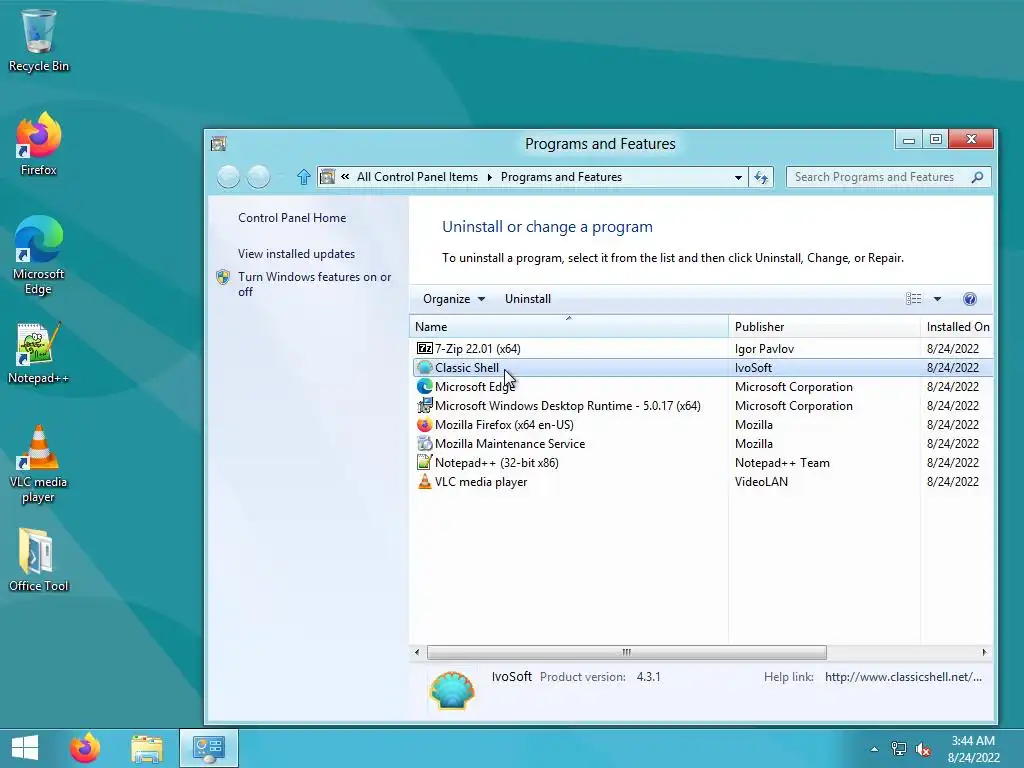Click the scroll left arrow
1024x768 pixels.
pyautogui.click(x=417, y=652)
